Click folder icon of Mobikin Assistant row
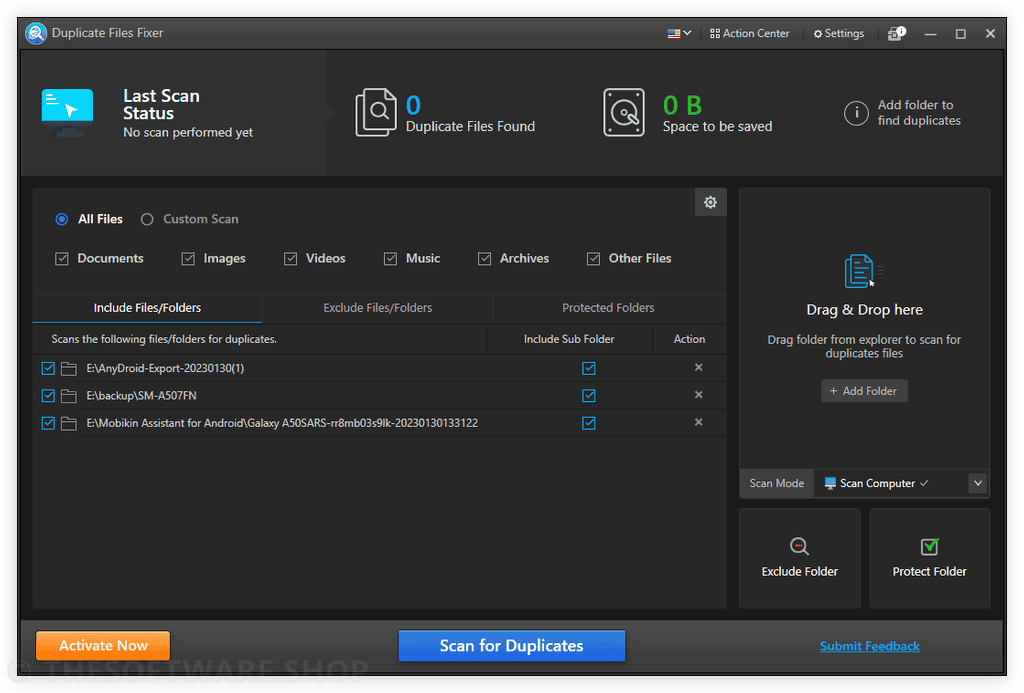Image resolution: width=1024 pixels, height=693 pixels. [69, 423]
